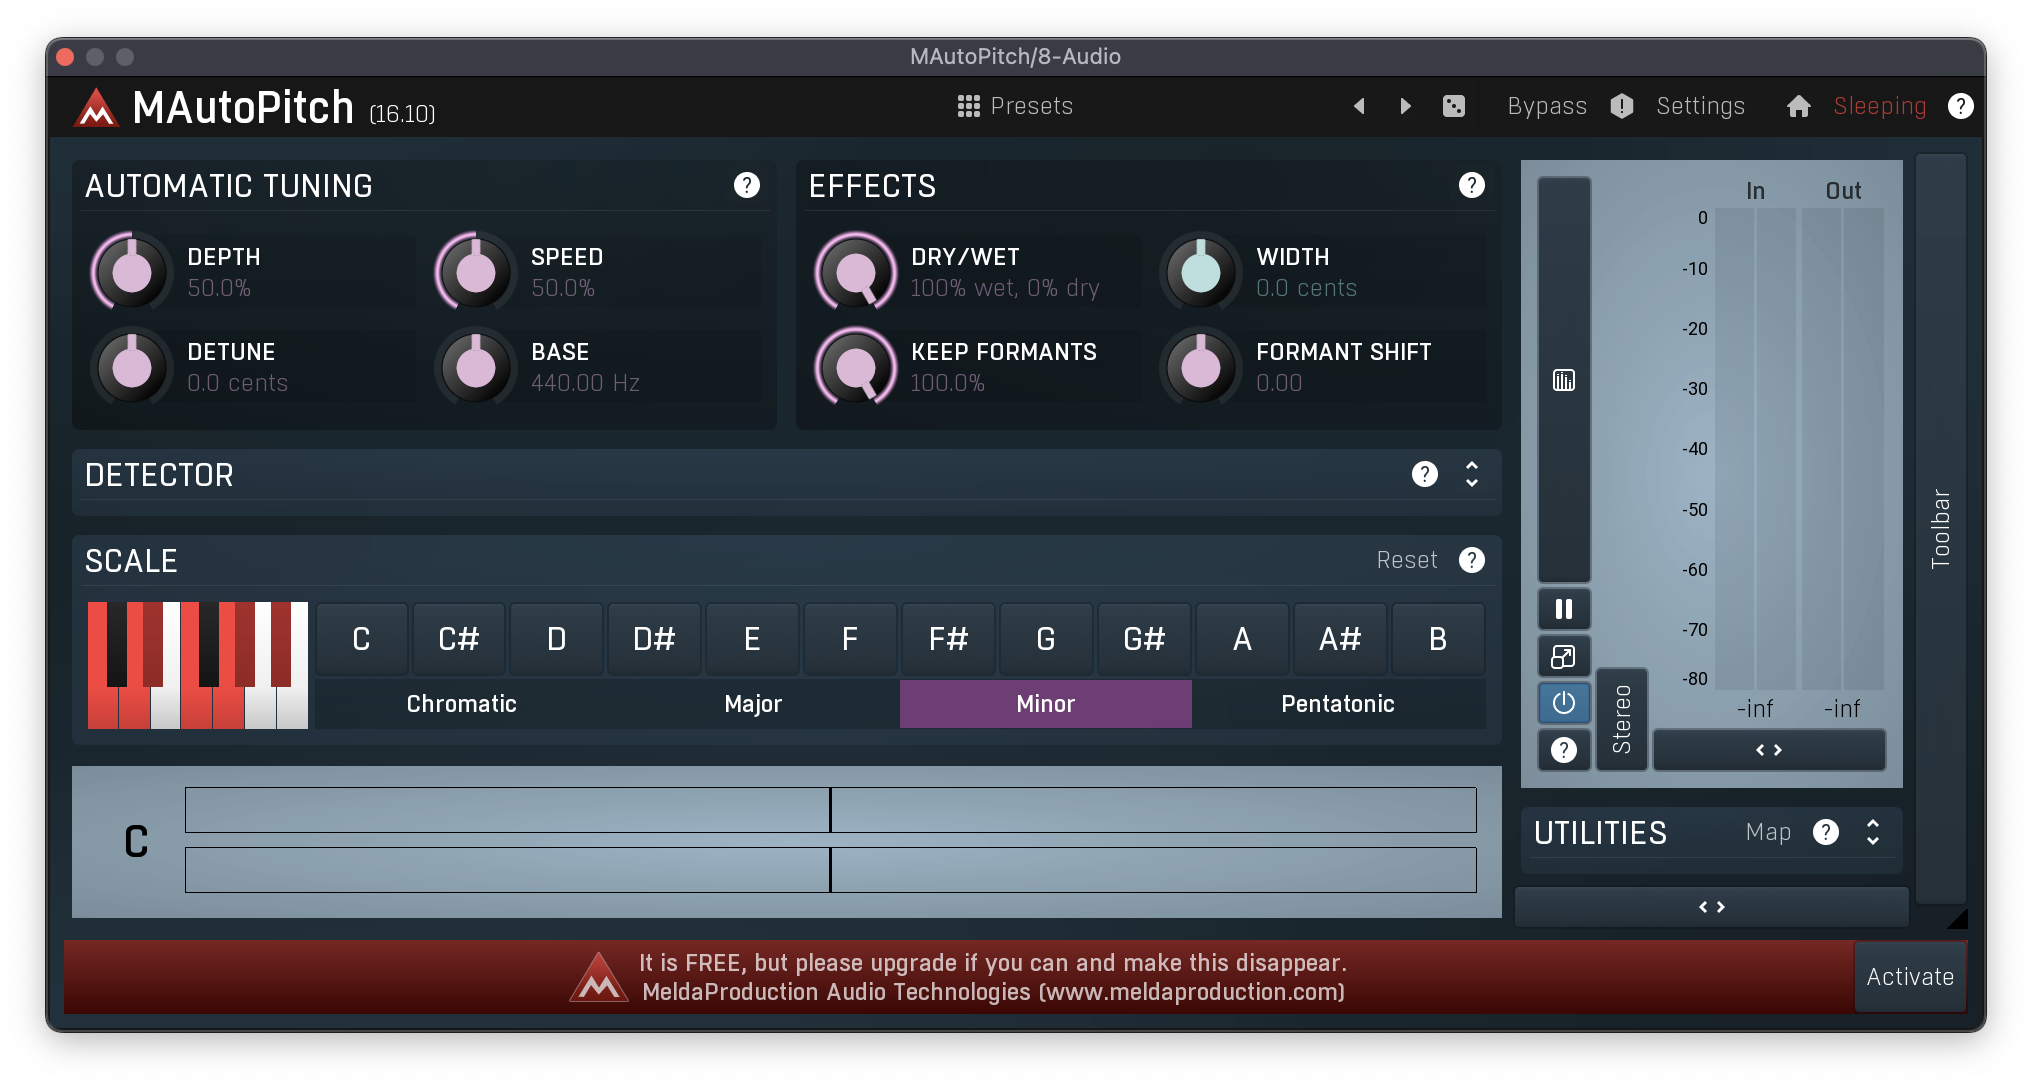This screenshot has width=2032, height=1086.
Task: Select the Chromatic scale
Action: coord(461,704)
